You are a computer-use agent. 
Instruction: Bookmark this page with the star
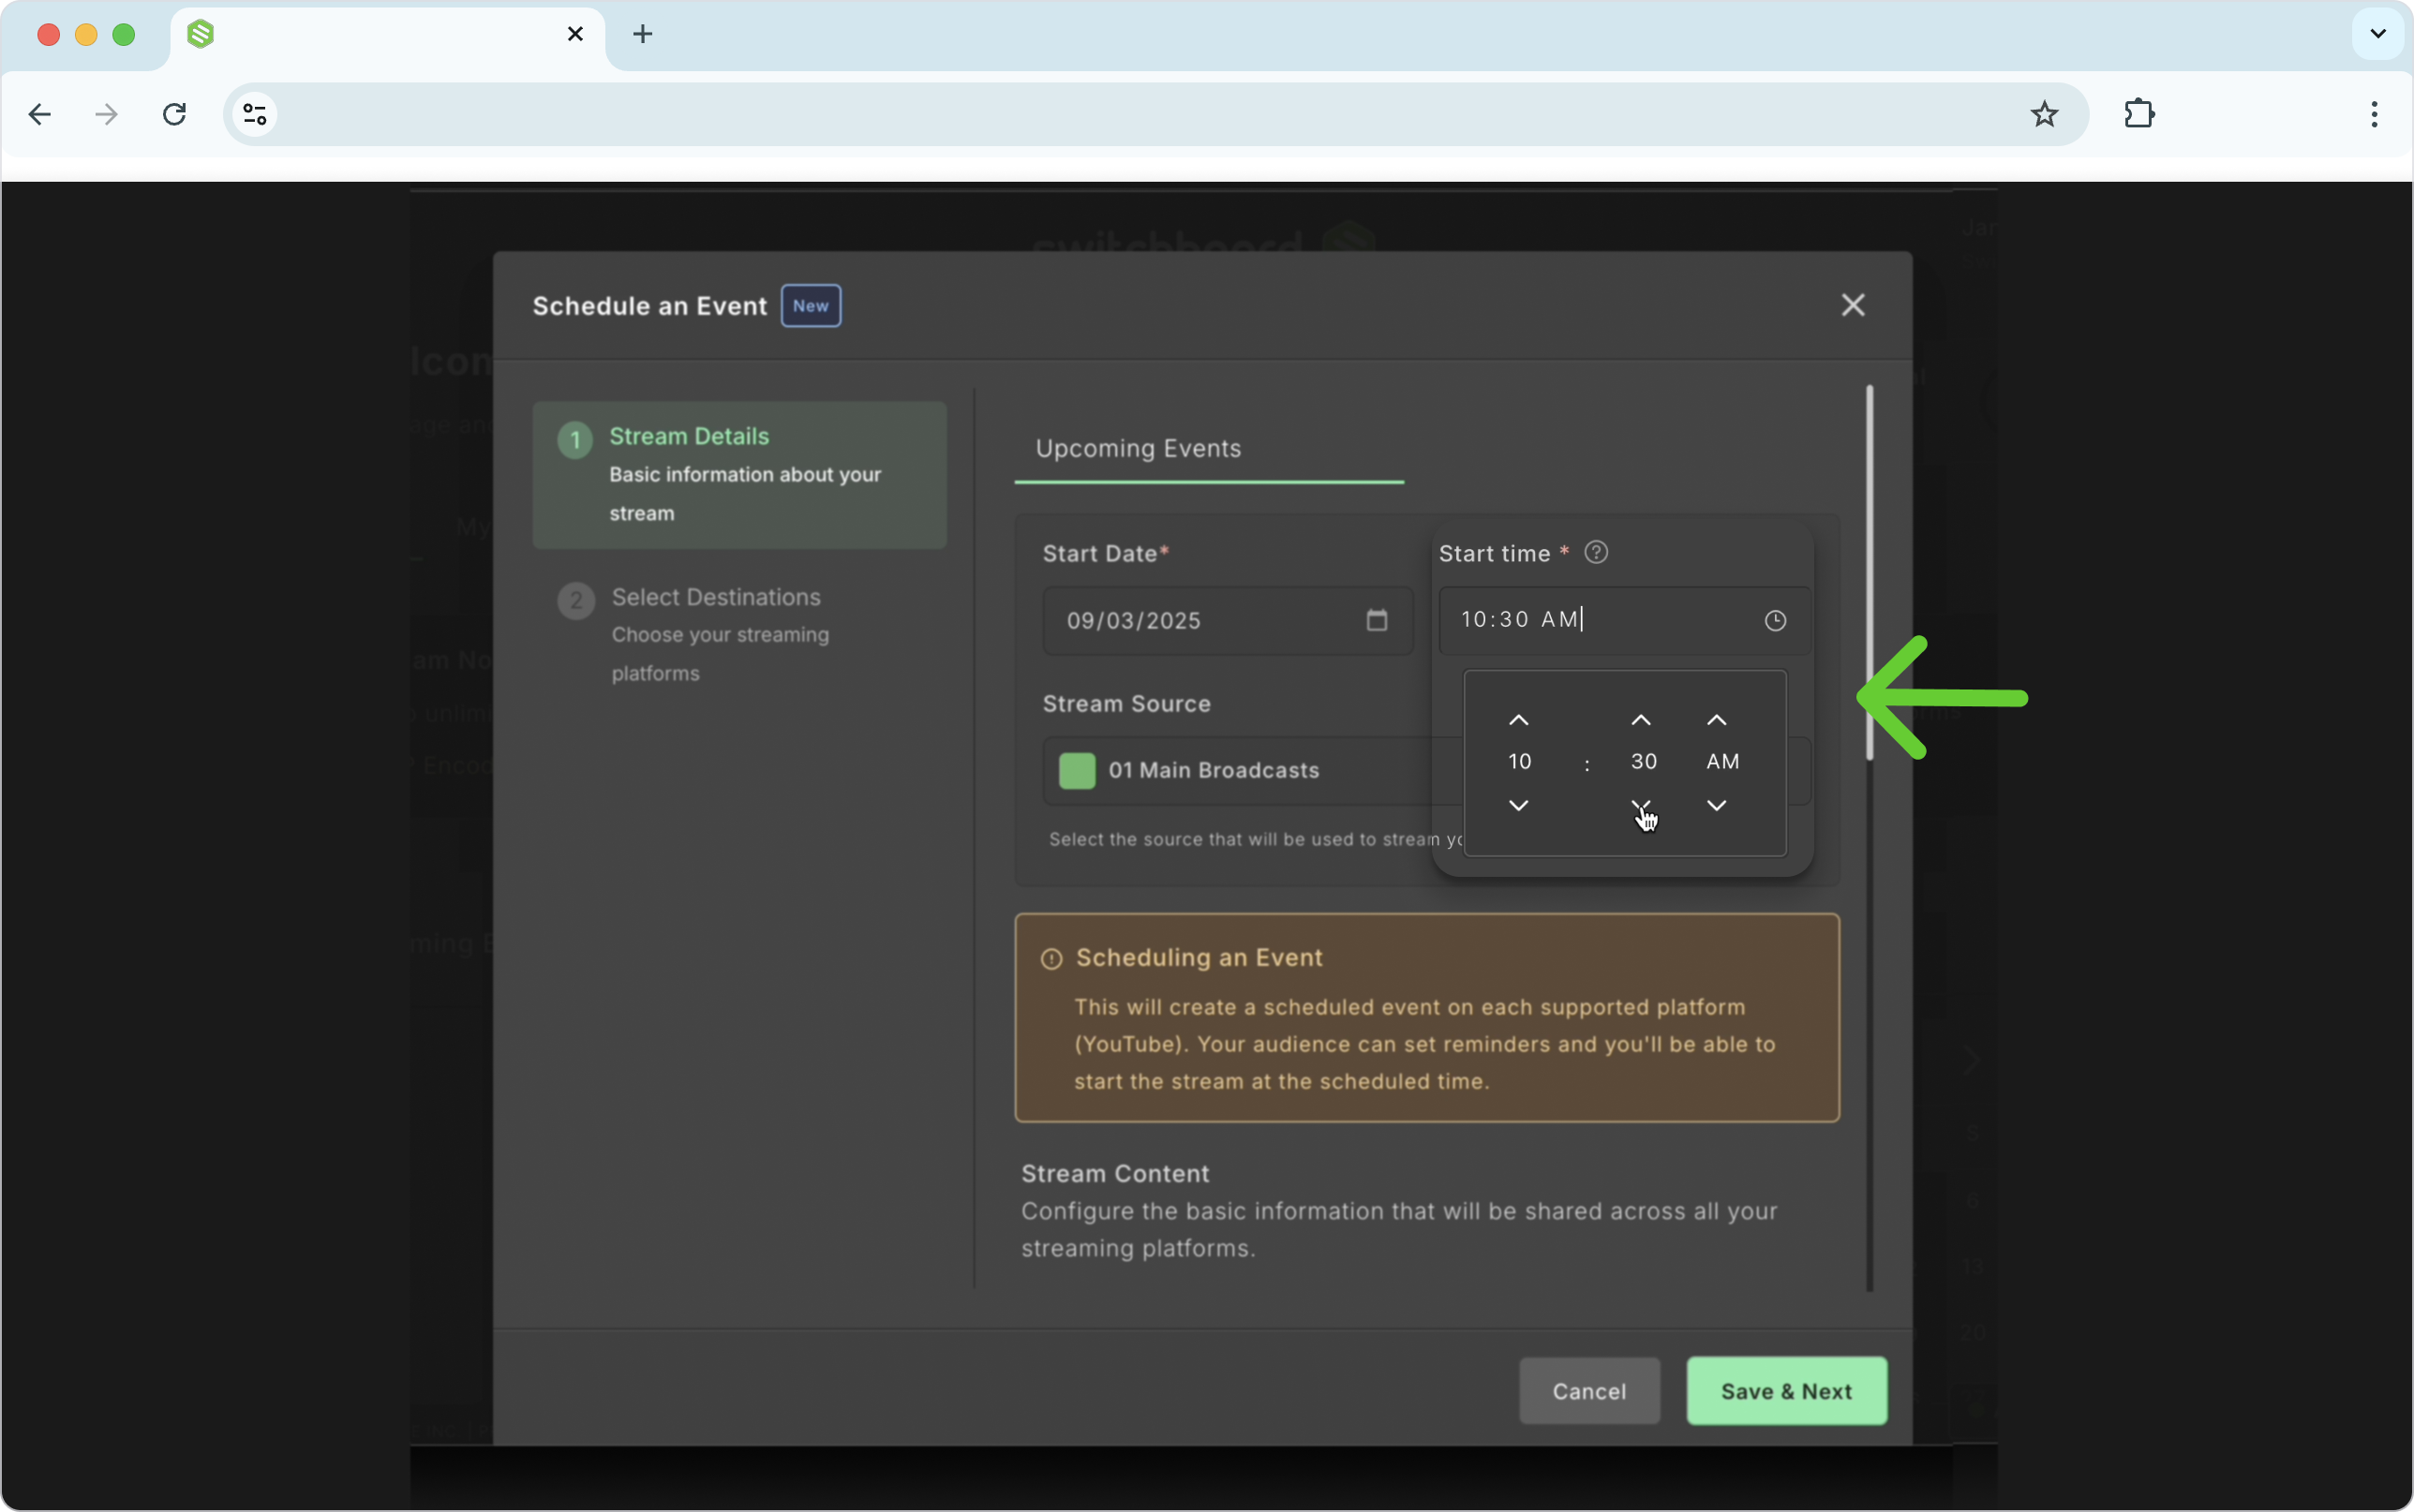[x=2043, y=114]
